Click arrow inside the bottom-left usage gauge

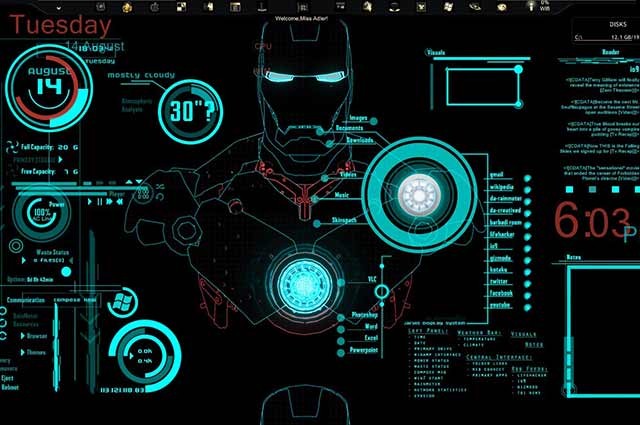tap(131, 356)
